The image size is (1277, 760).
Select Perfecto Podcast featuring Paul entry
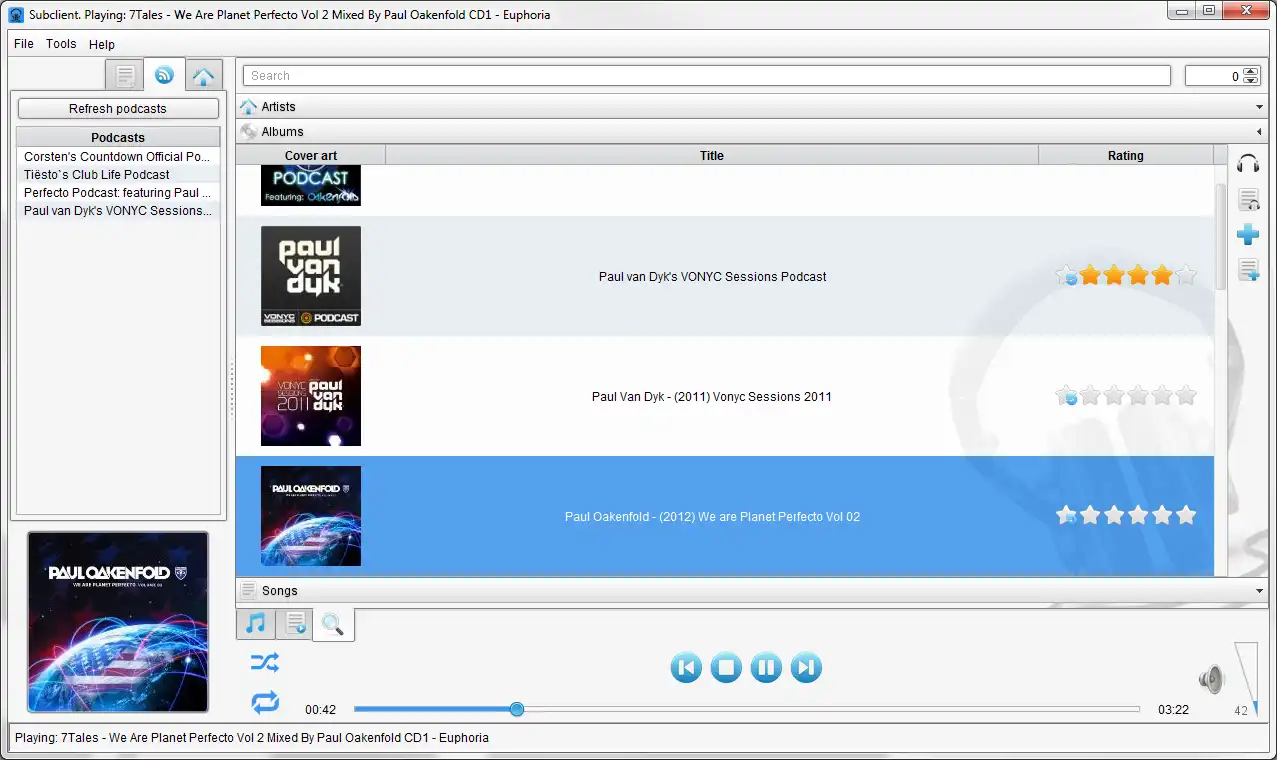[x=118, y=193]
